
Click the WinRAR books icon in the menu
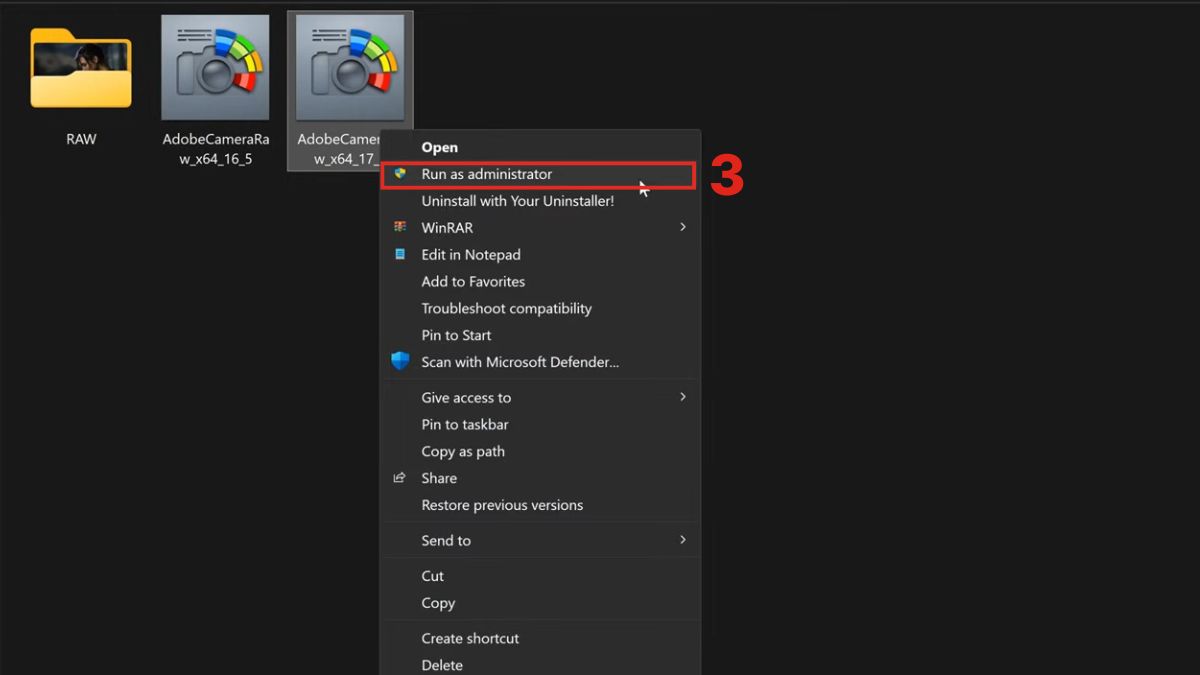pos(401,227)
